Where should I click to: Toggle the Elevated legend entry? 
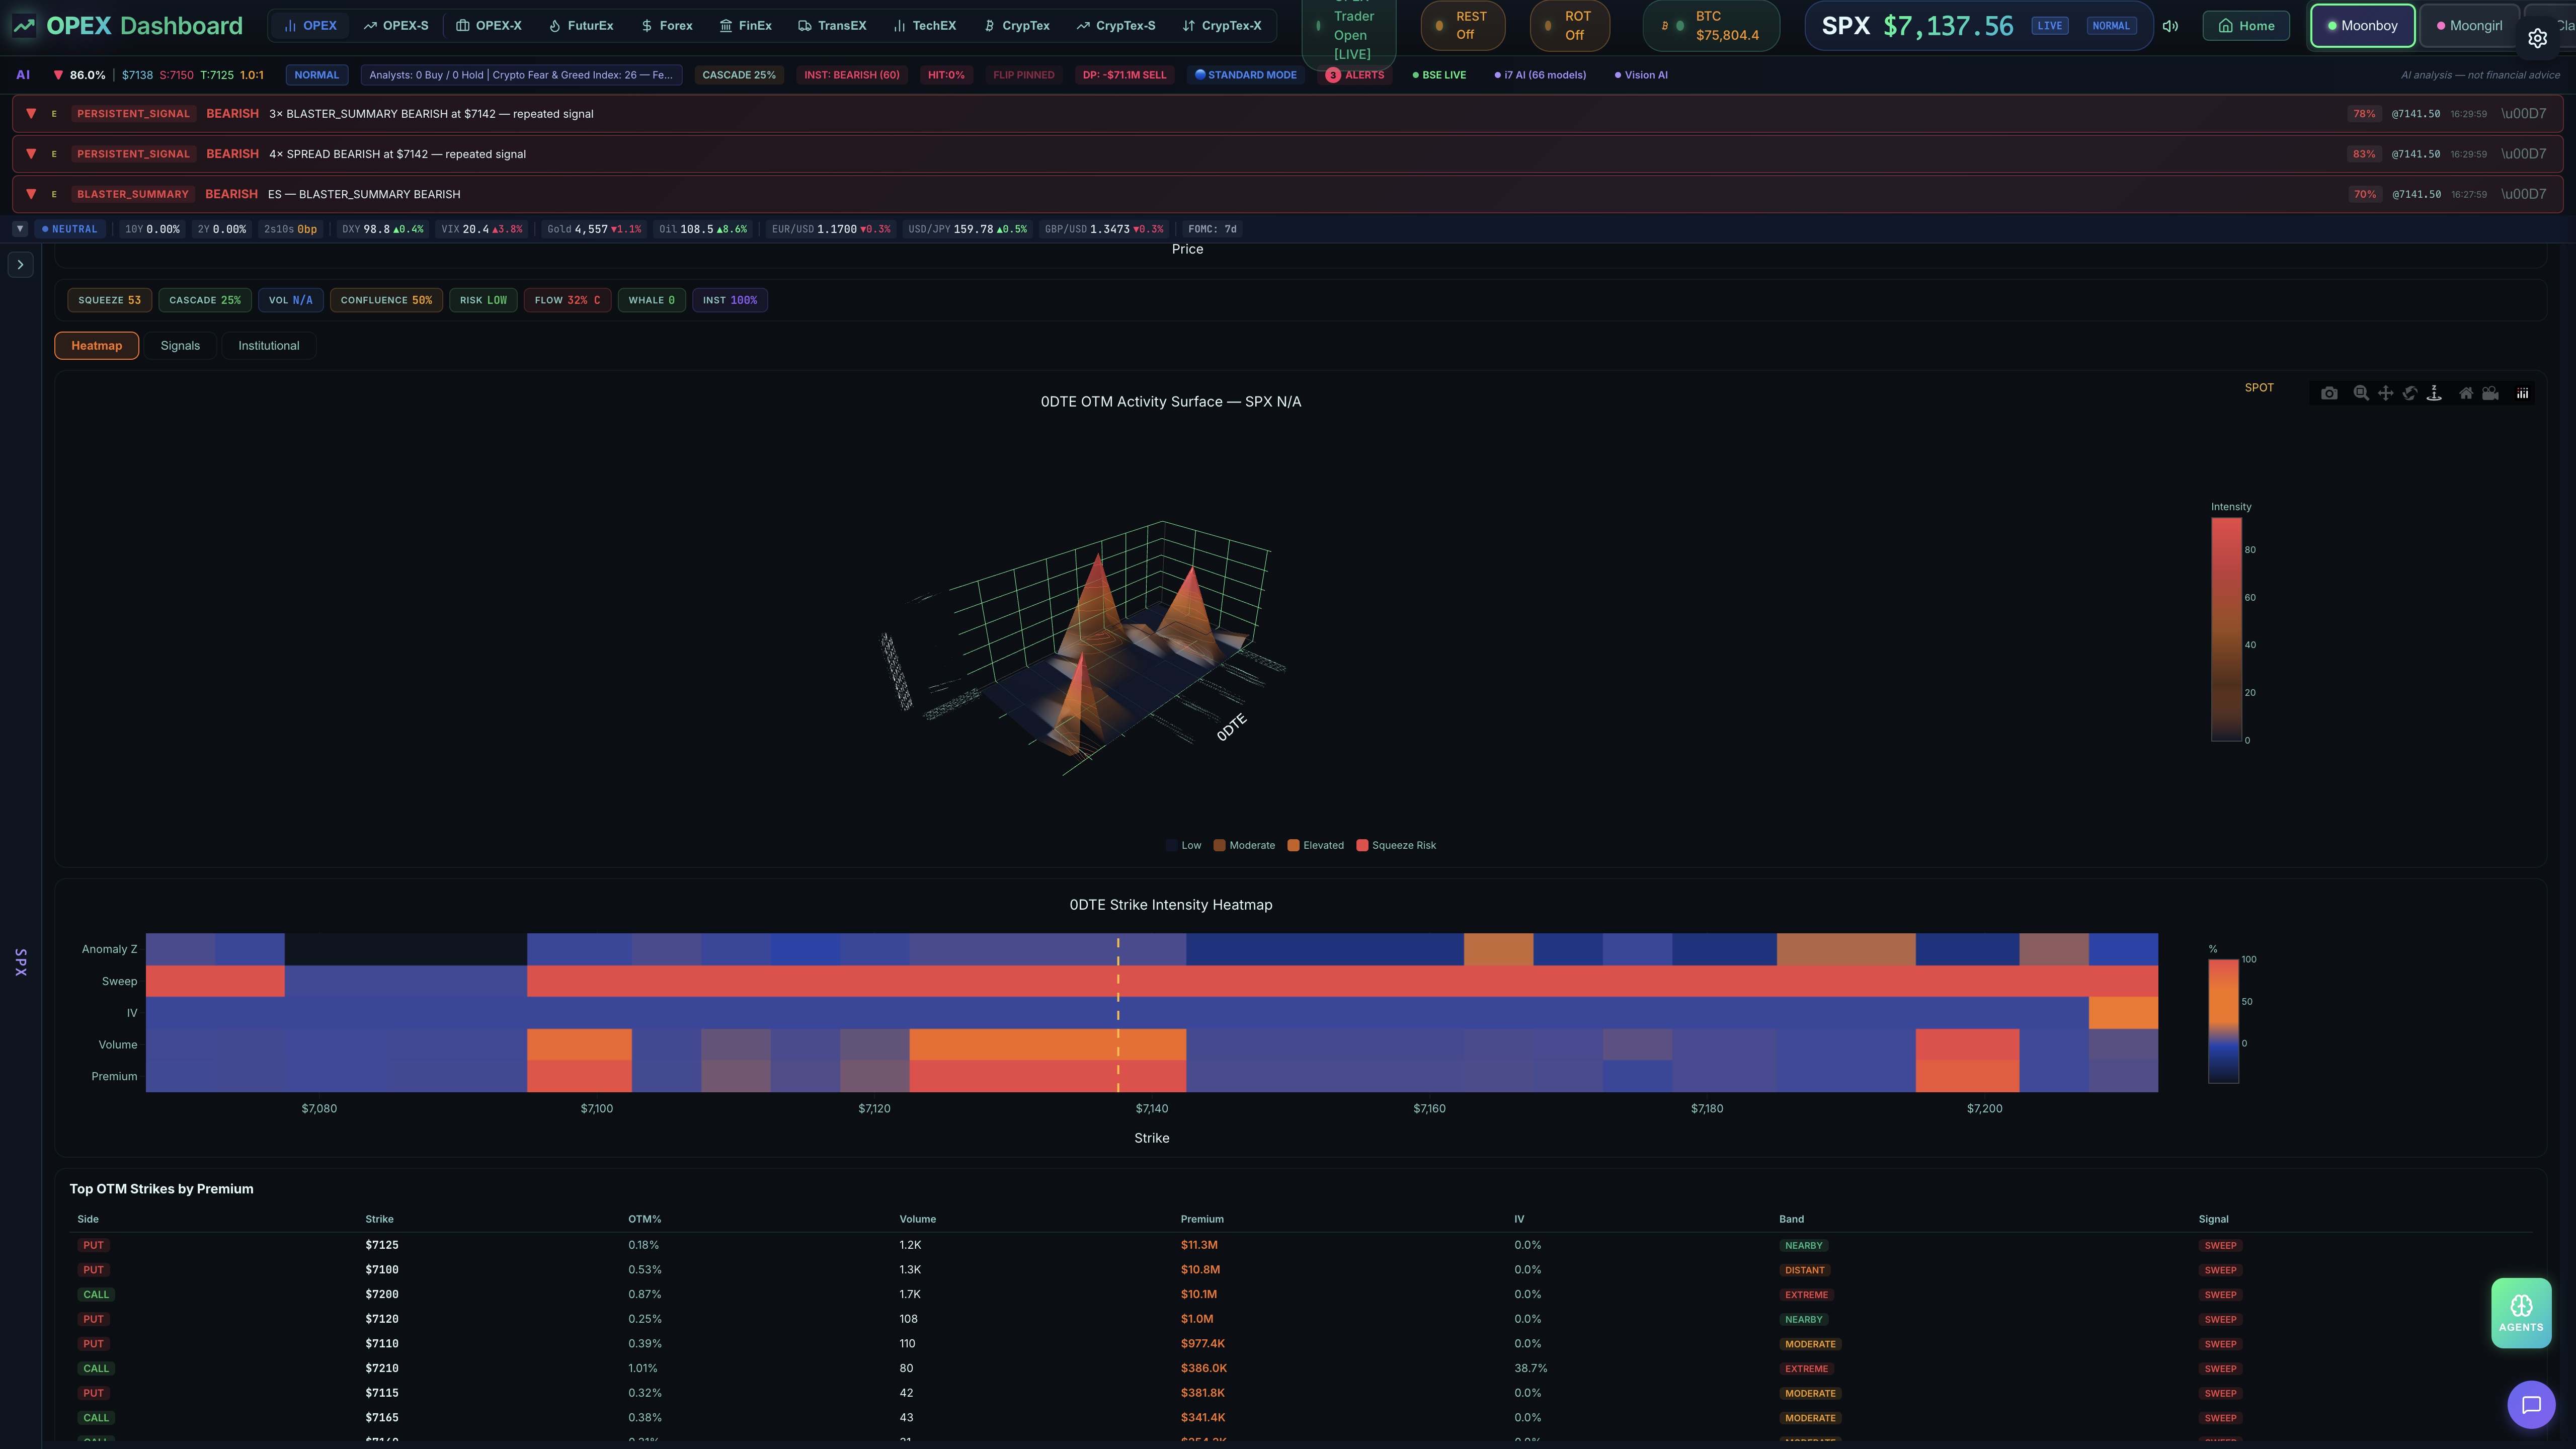(x=1316, y=846)
